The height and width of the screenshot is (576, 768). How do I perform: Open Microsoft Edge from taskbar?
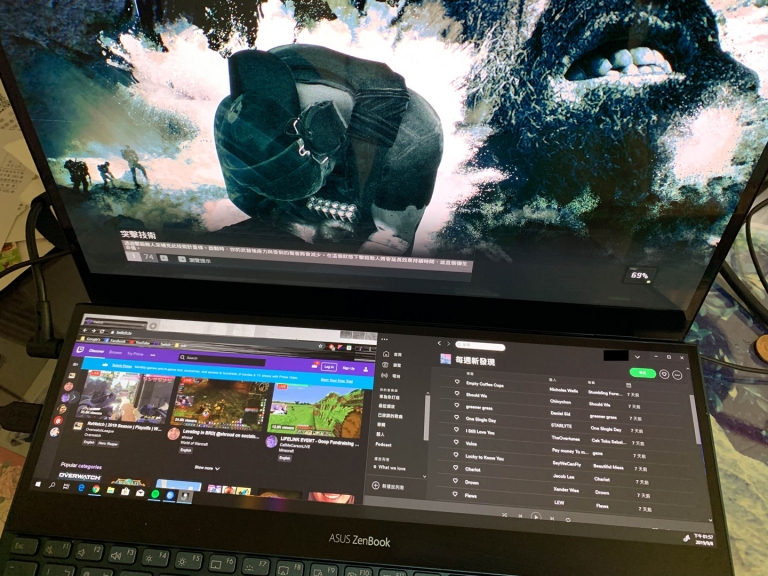click(81, 487)
